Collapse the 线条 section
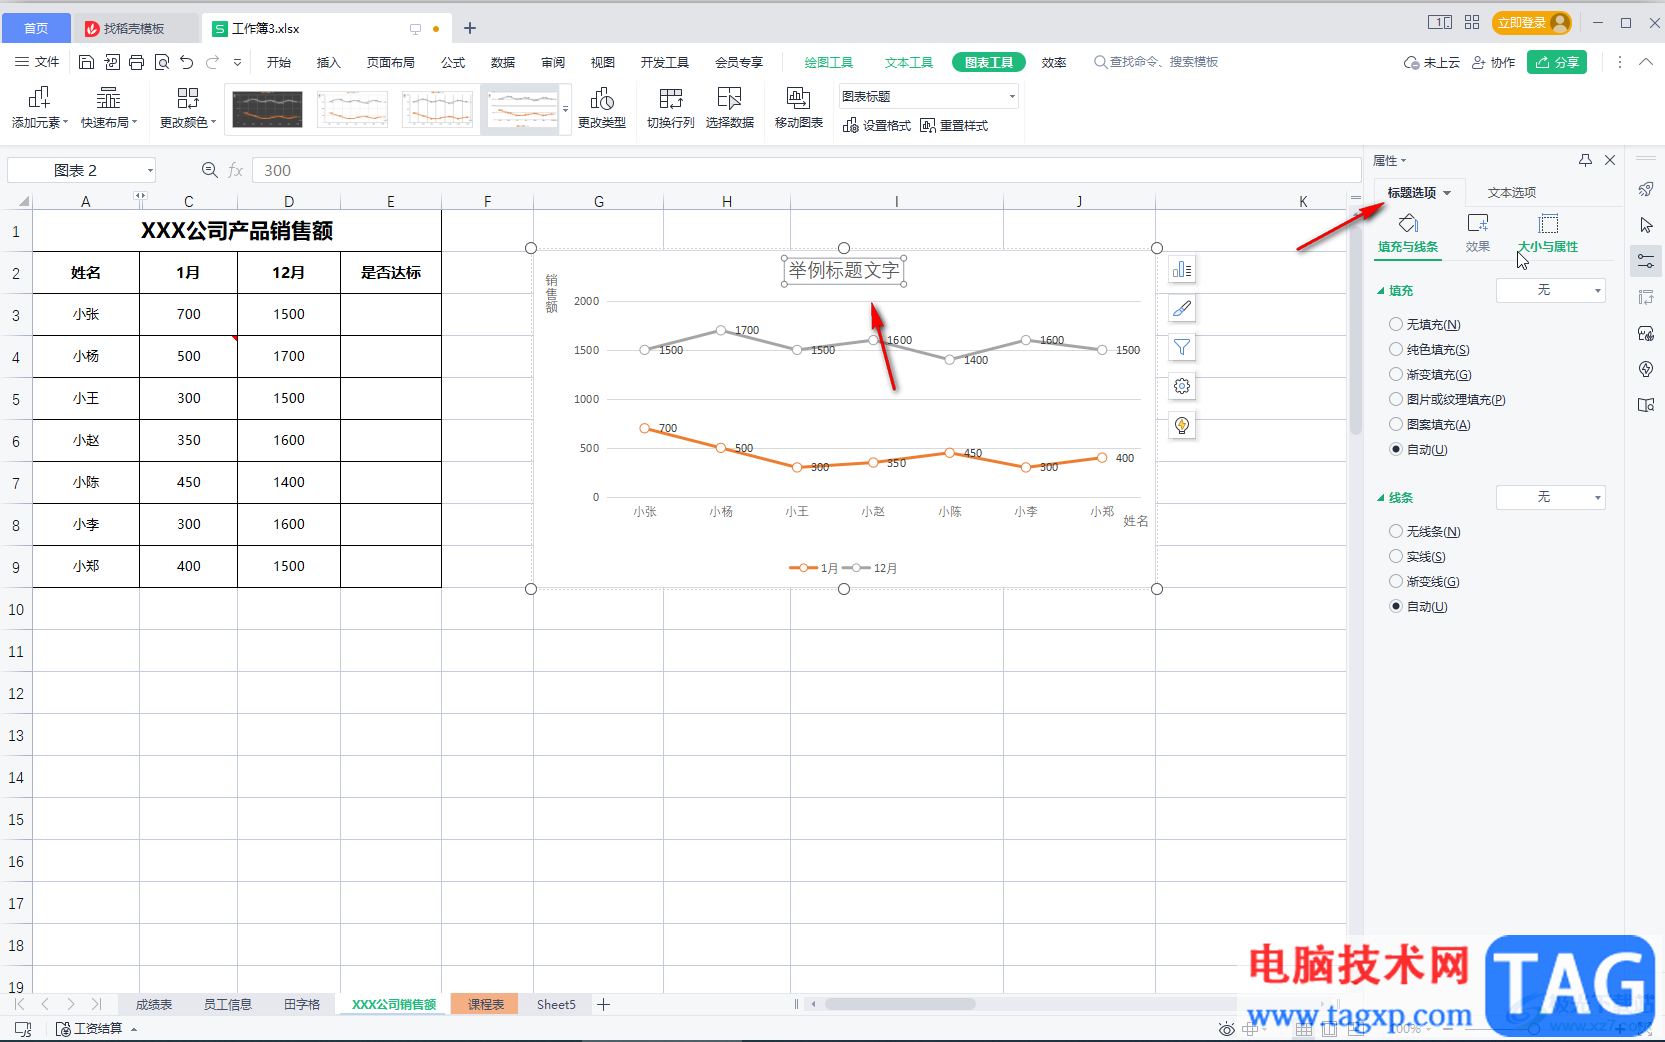1665x1042 pixels. coord(1381,498)
